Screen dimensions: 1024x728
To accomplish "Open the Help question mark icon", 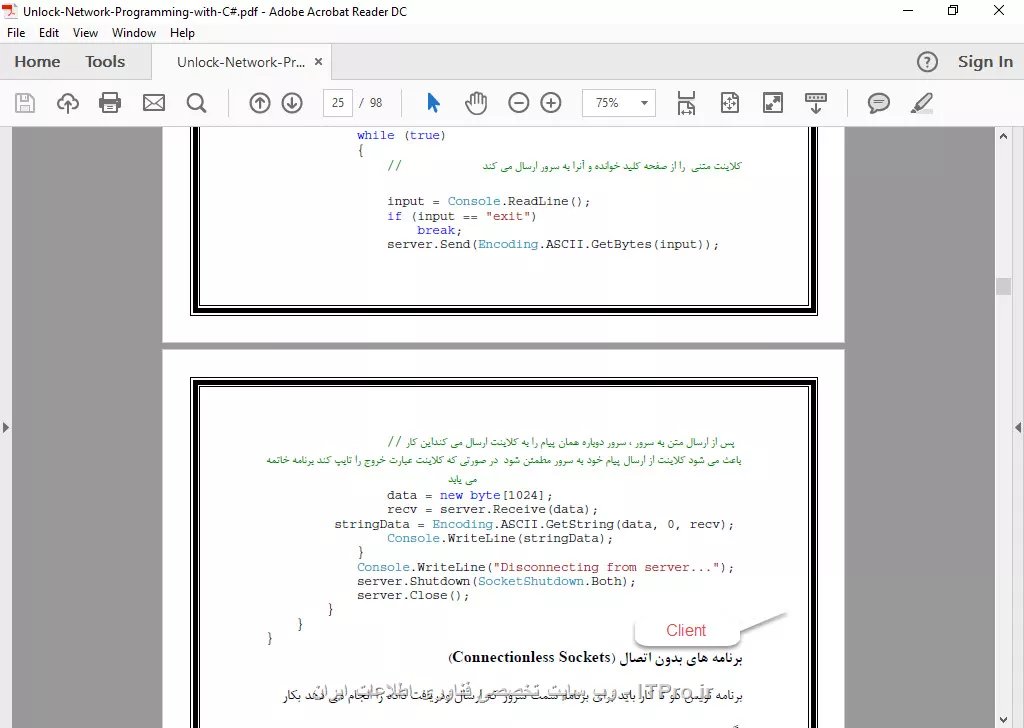I will pos(927,62).
